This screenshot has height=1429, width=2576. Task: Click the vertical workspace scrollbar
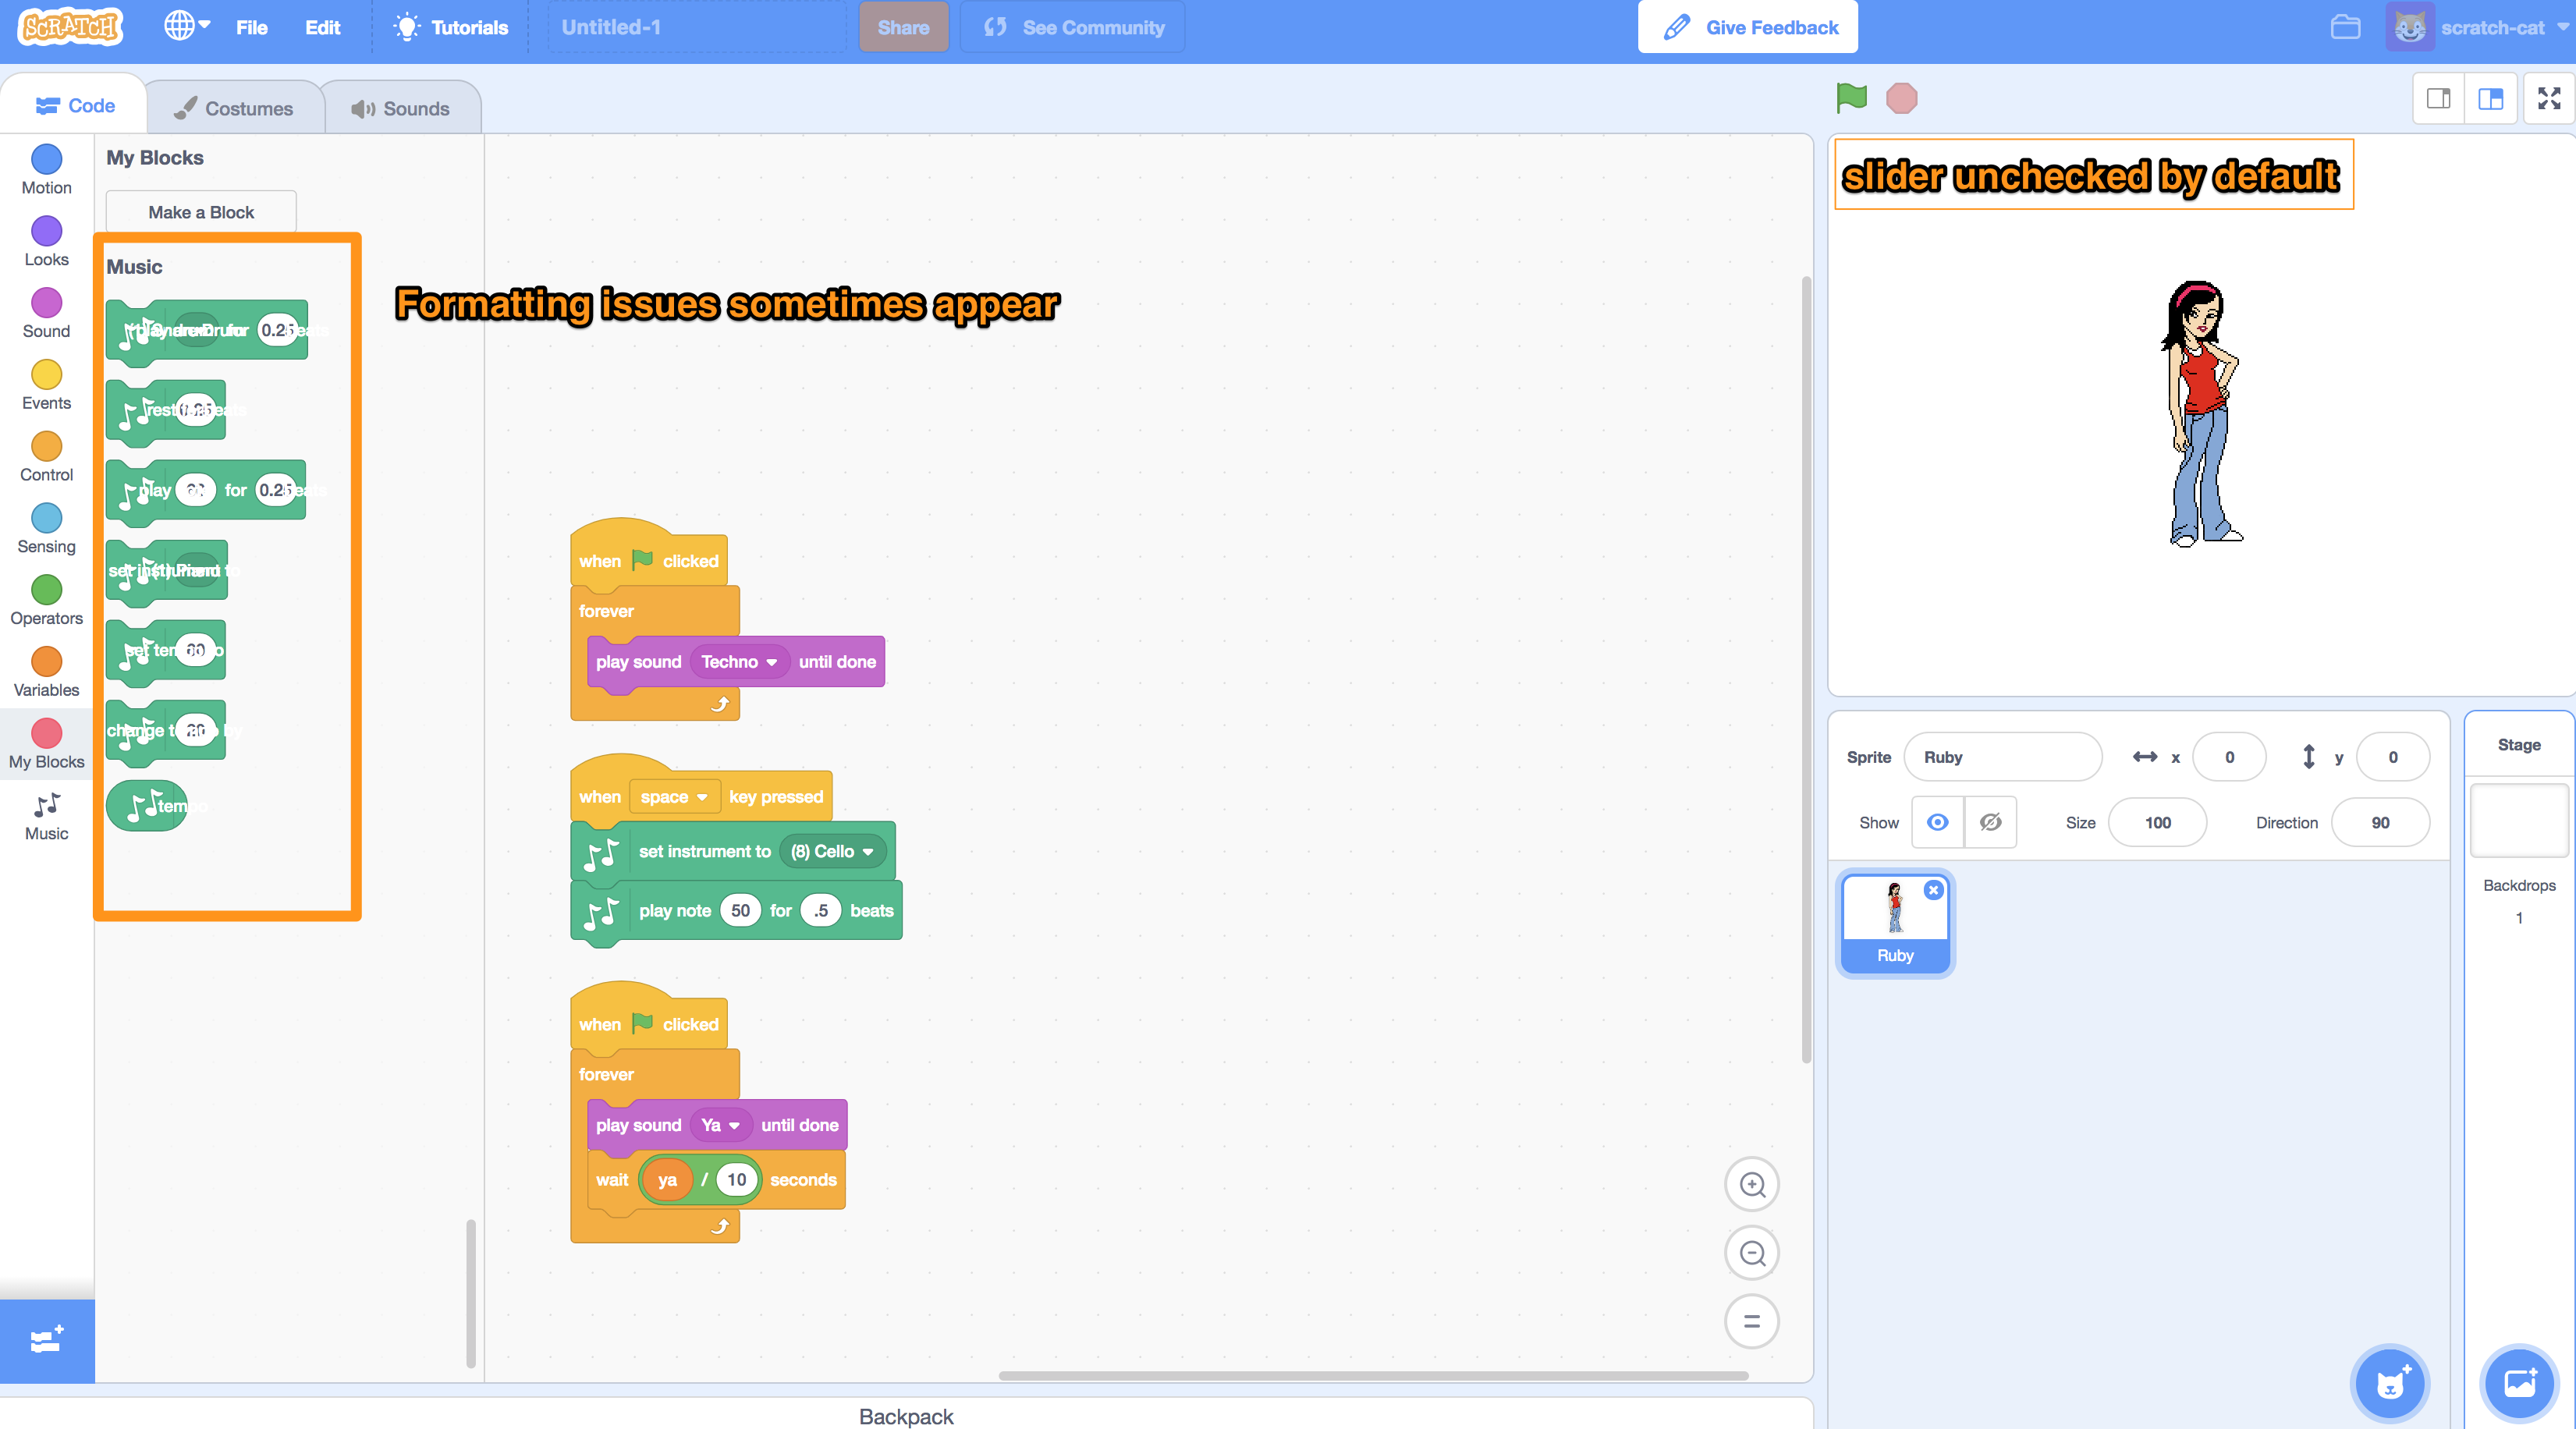click(x=1806, y=670)
